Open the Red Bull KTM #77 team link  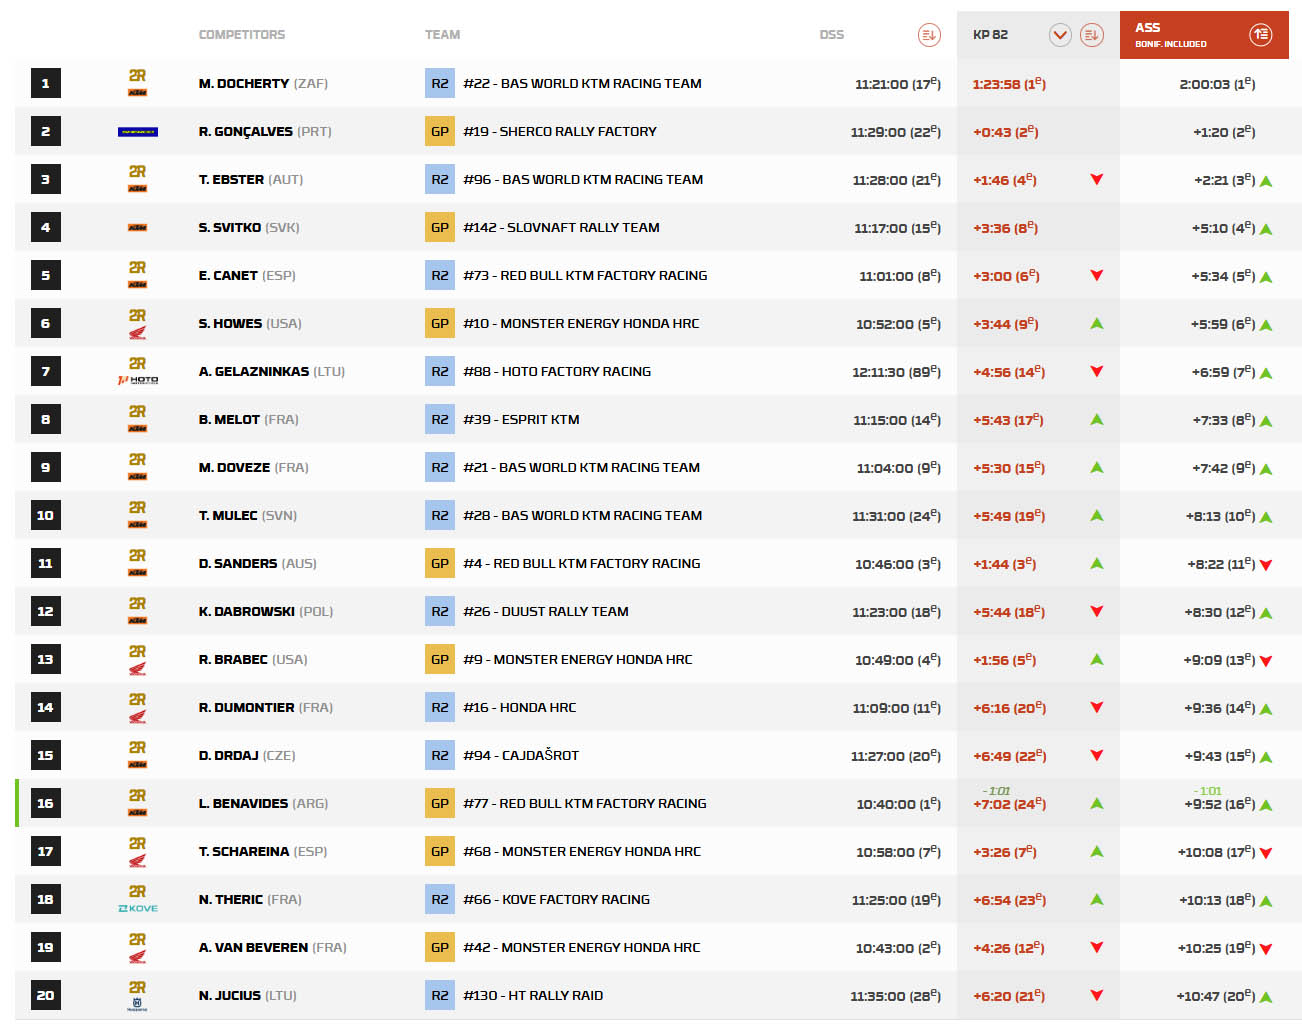[x=584, y=804]
